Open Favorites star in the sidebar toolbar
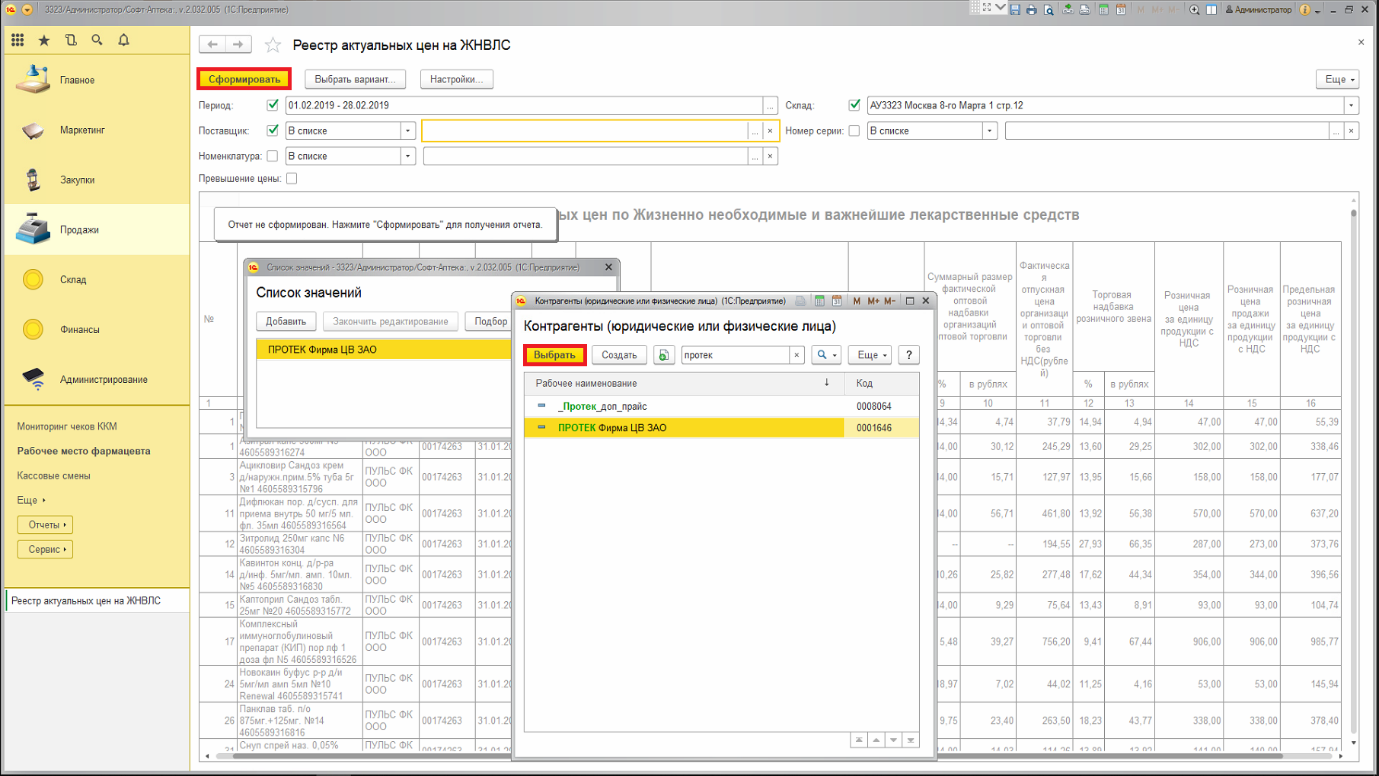This screenshot has height=776, width=1379. pos(44,40)
